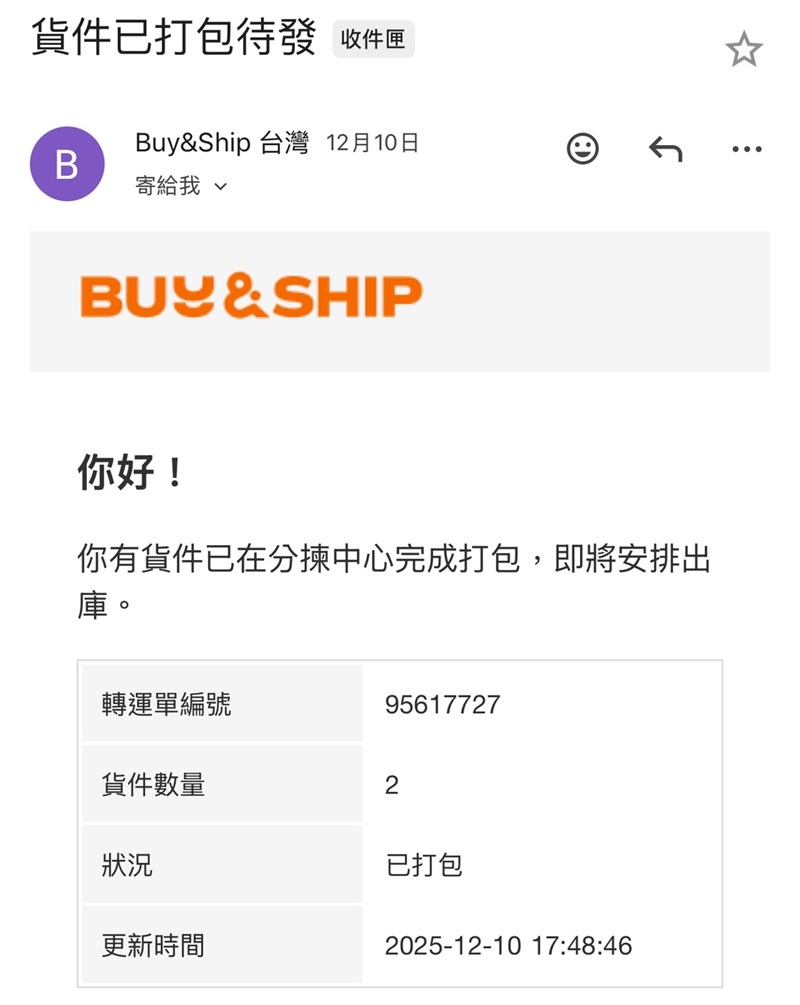Tap the 轉運單編號 row label
The width and height of the screenshot is (800, 1005).
[x=166, y=704]
